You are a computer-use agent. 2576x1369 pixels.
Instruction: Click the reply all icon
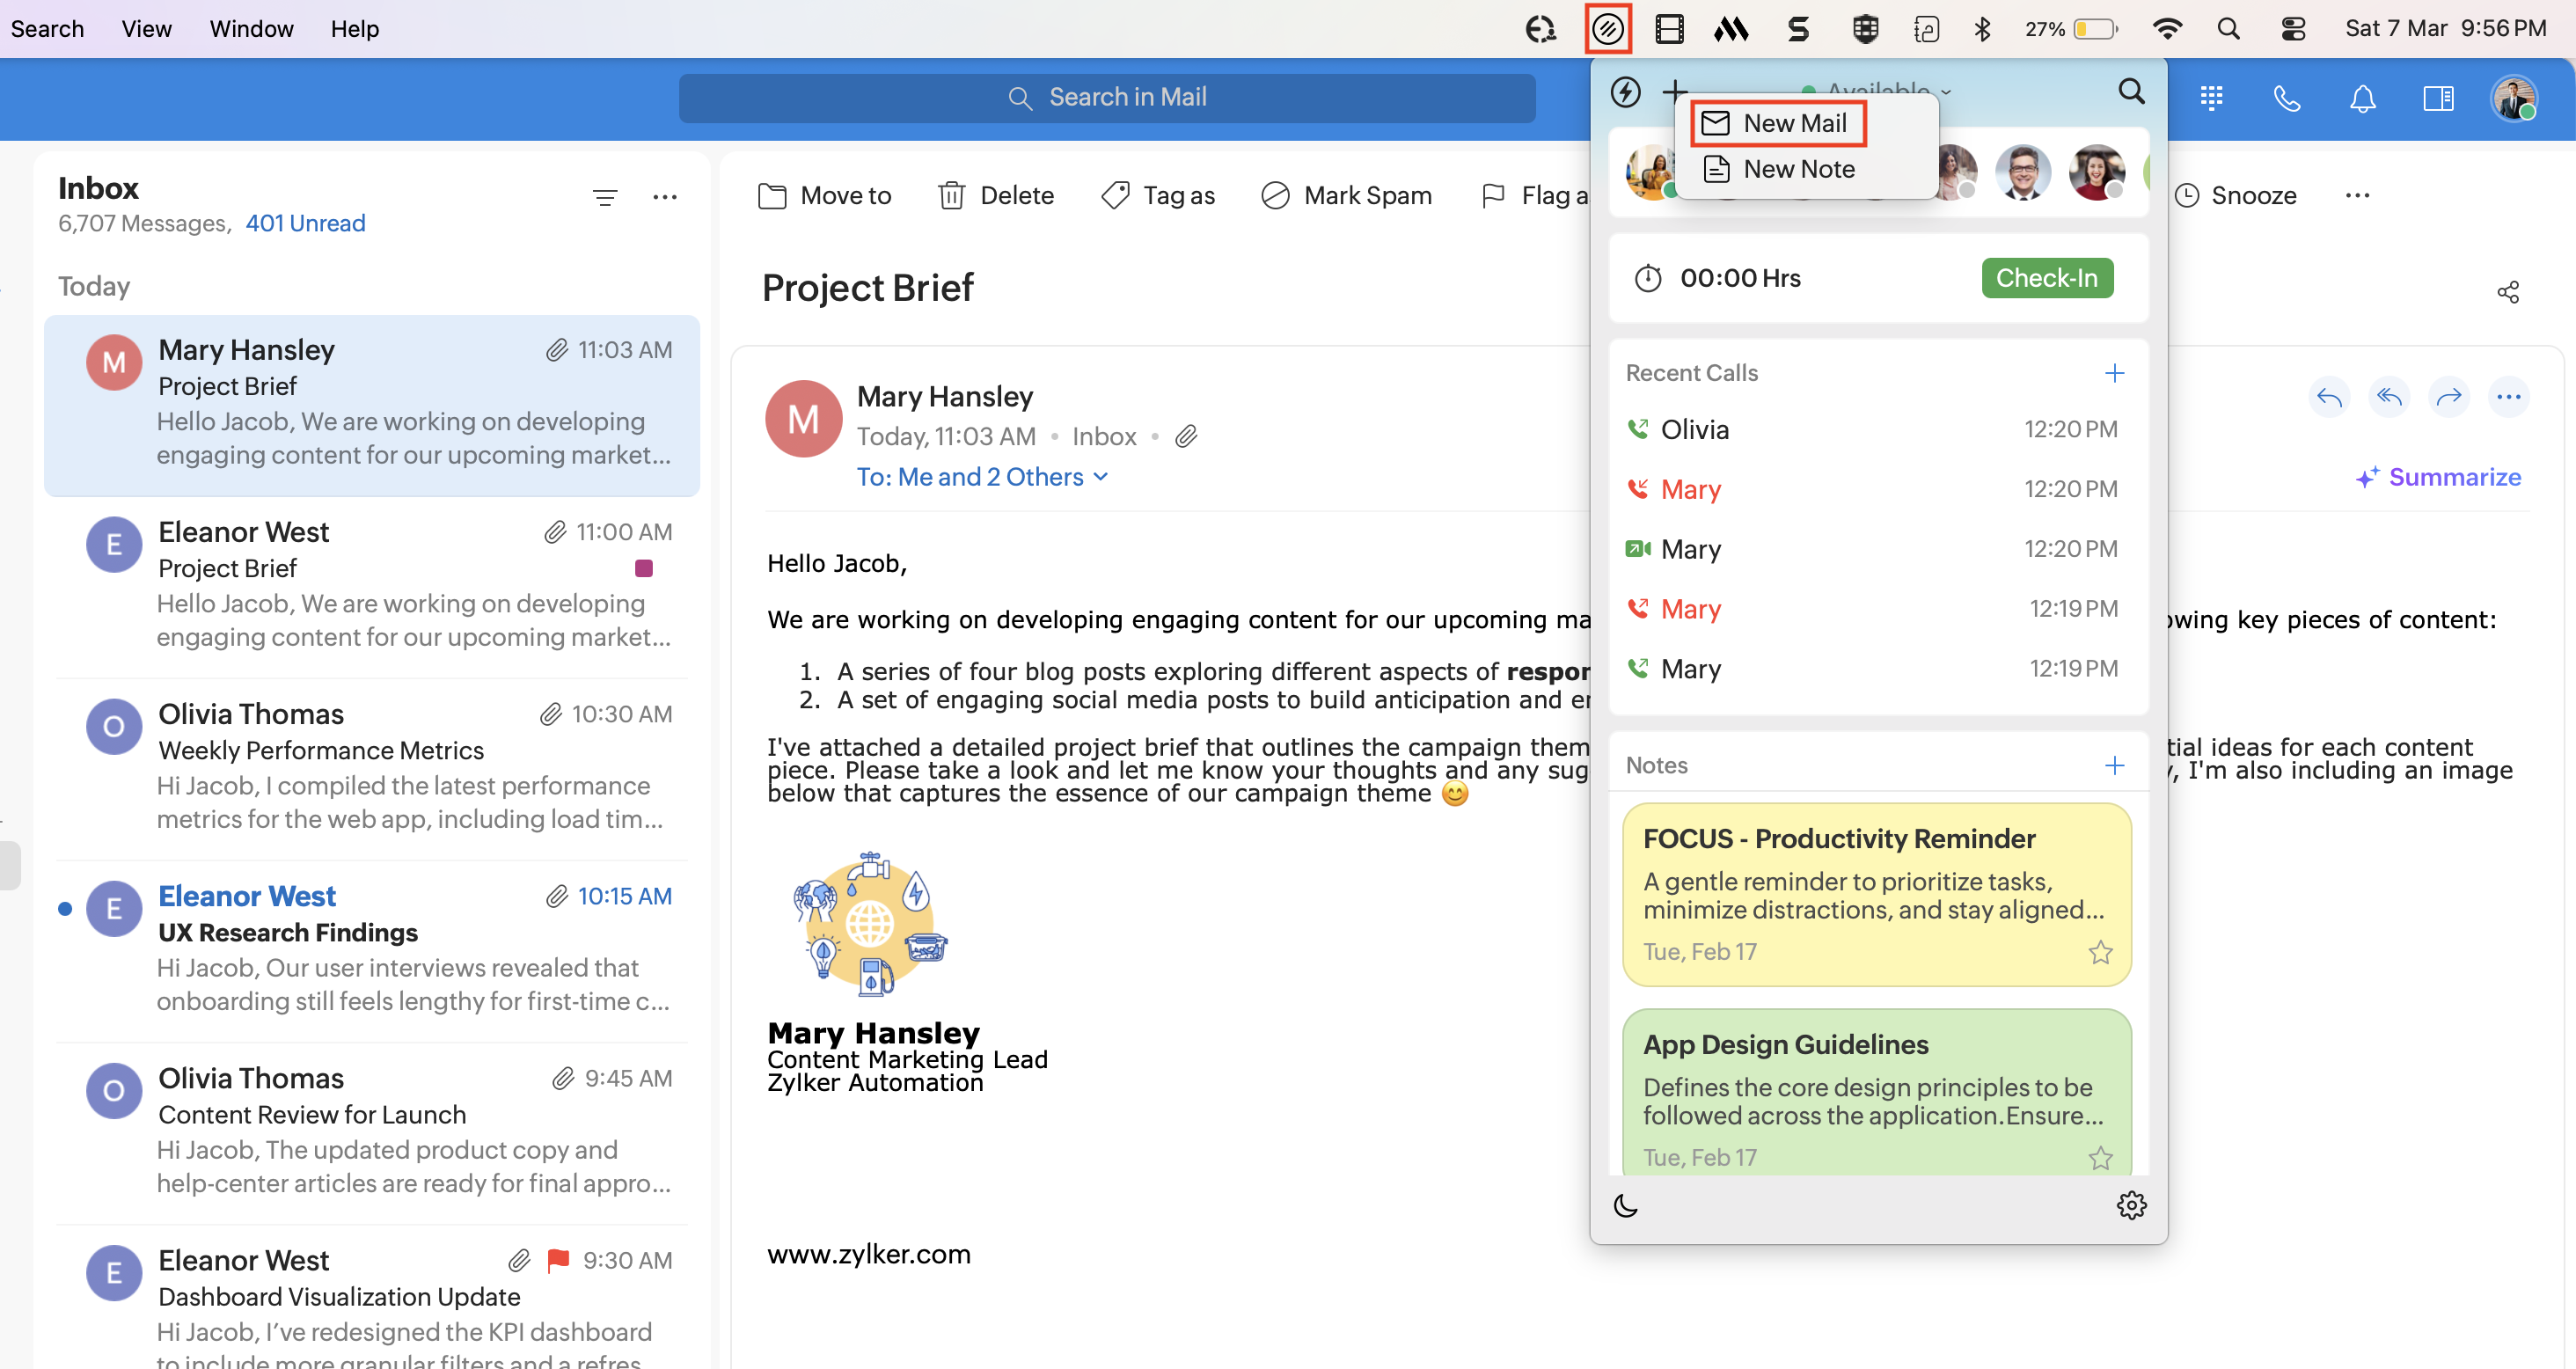coord(2389,397)
